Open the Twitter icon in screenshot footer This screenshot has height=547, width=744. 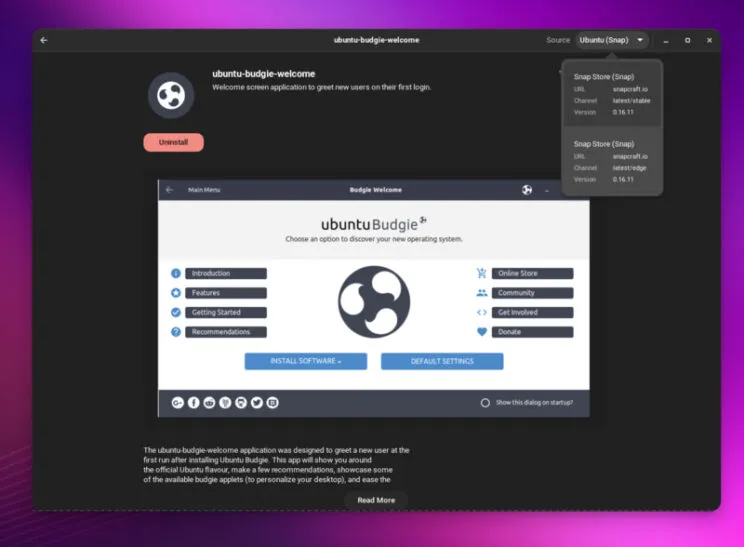(x=257, y=402)
